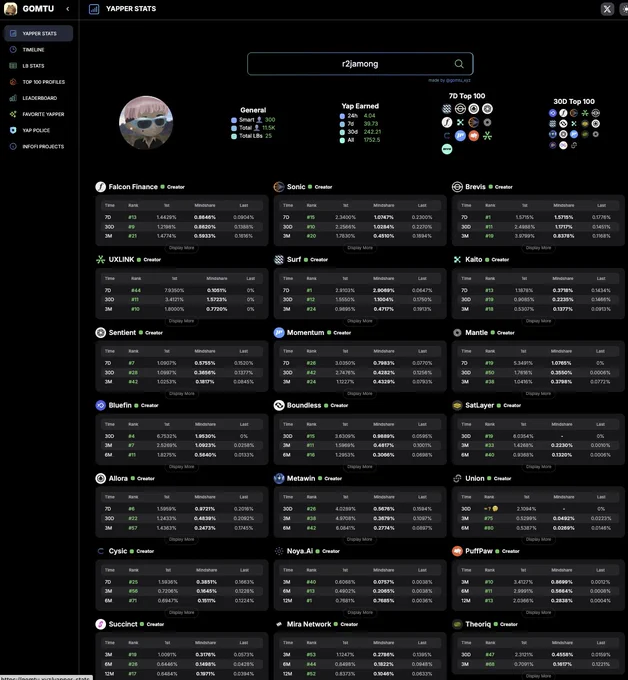Click the Yap Earned heading
Viewport: 628px width, 680px height.
coord(360,106)
